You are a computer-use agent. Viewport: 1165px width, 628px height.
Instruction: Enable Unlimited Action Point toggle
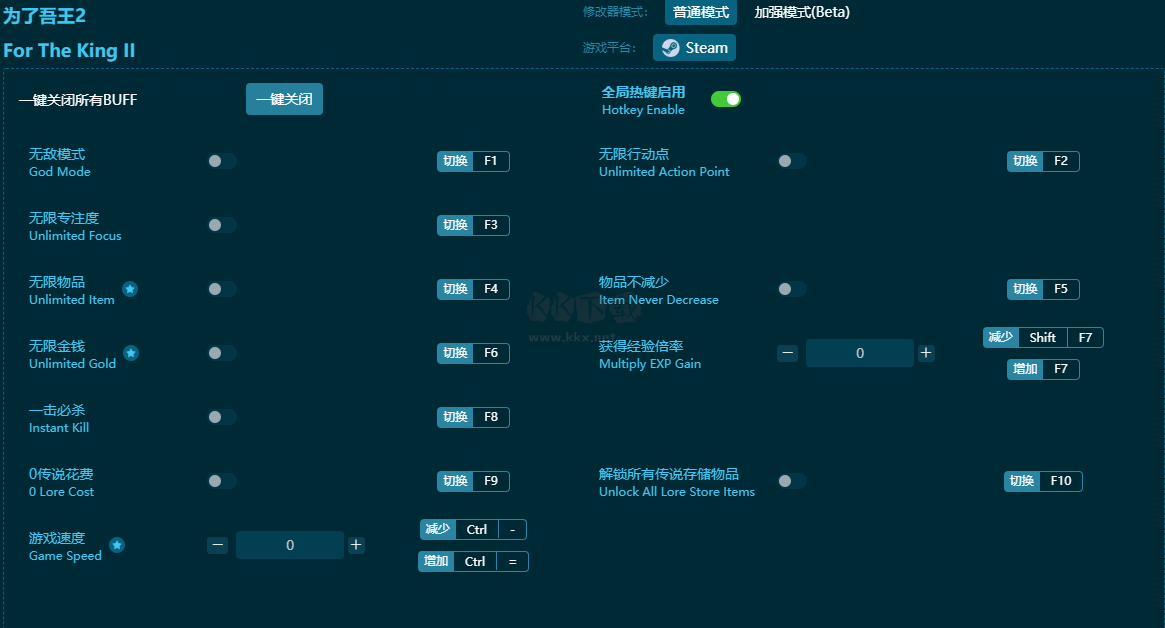(792, 161)
